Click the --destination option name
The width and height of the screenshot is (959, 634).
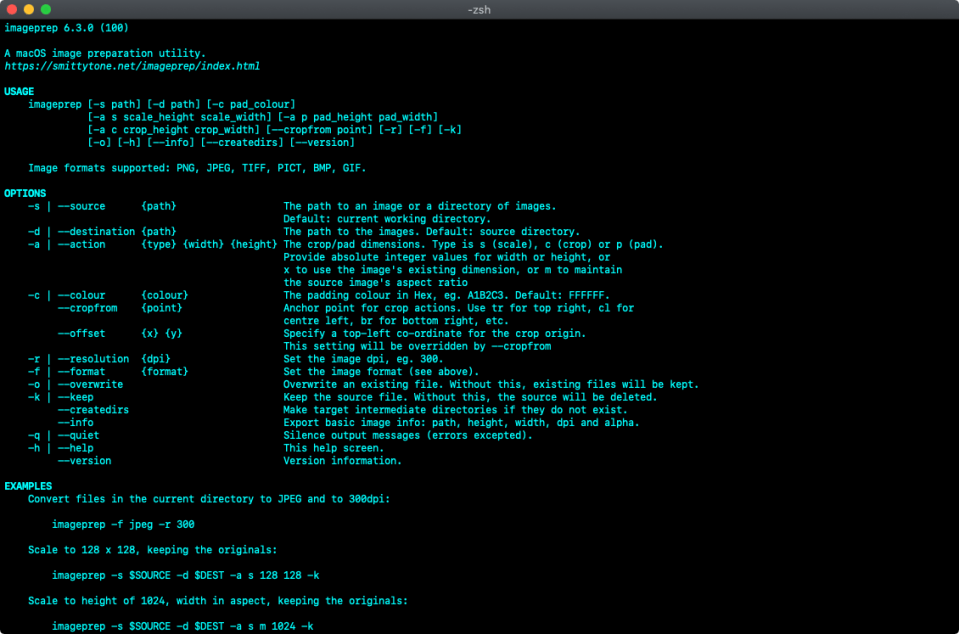(x=96, y=231)
